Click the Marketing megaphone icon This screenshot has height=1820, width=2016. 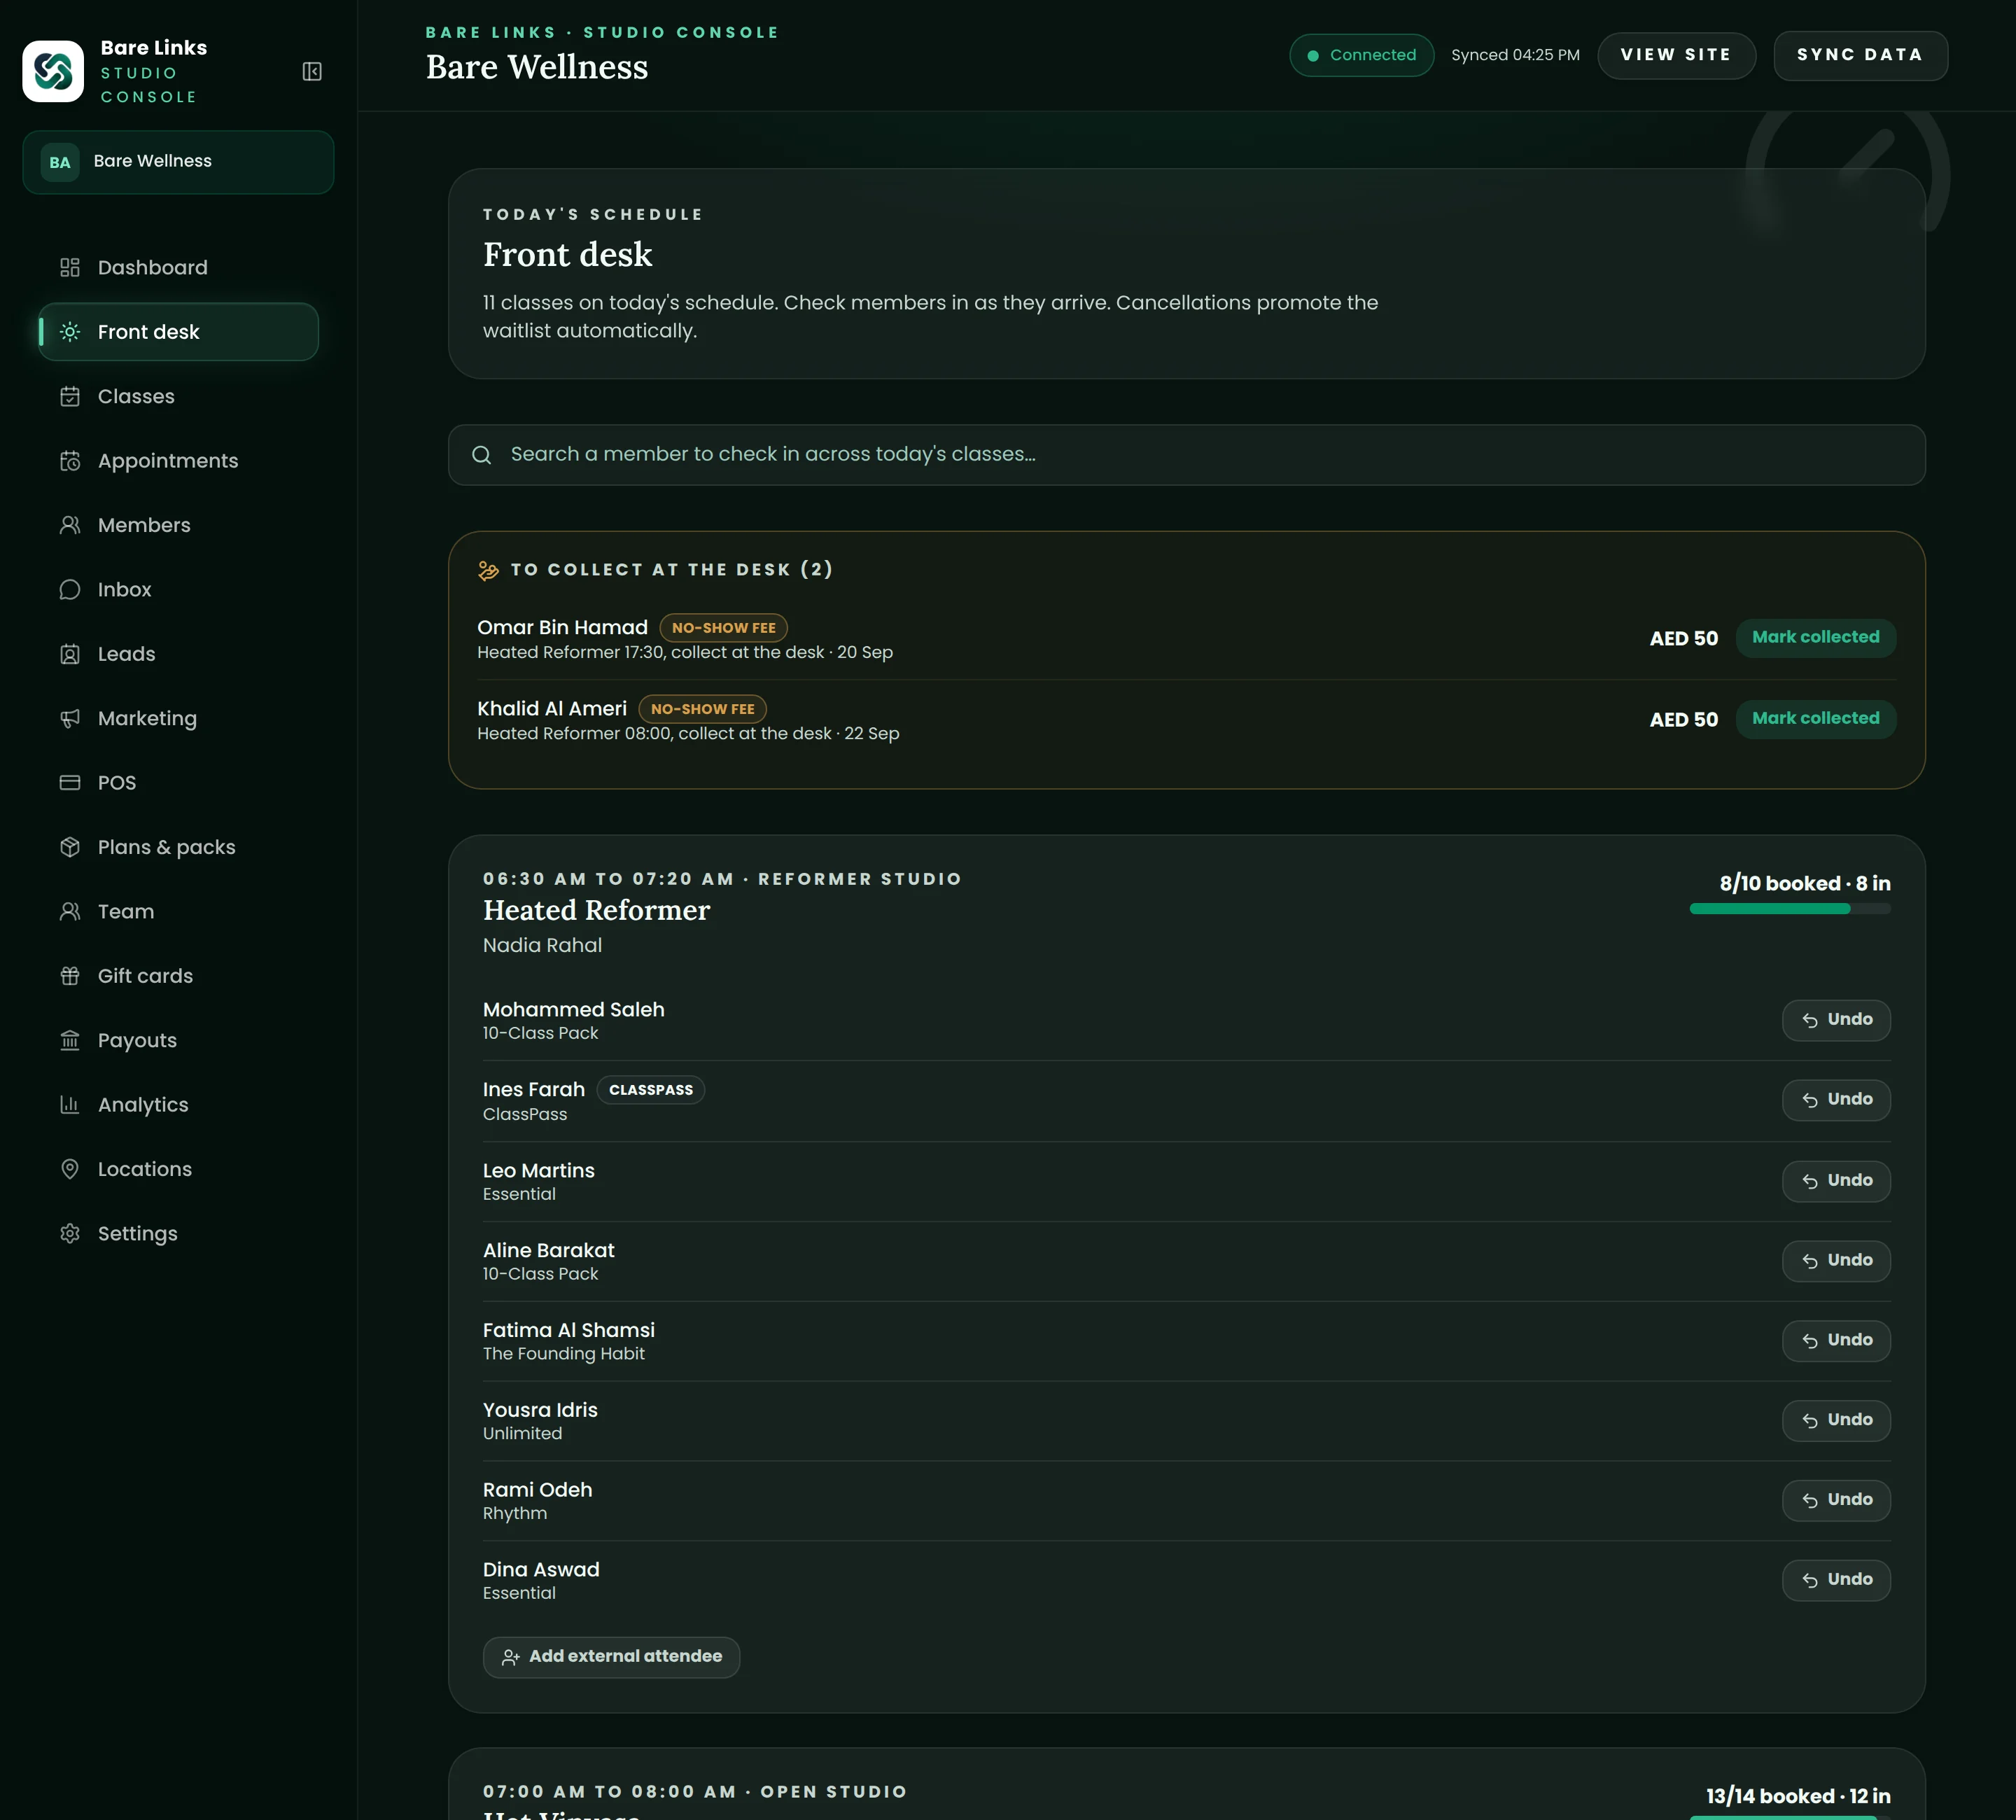click(x=70, y=718)
